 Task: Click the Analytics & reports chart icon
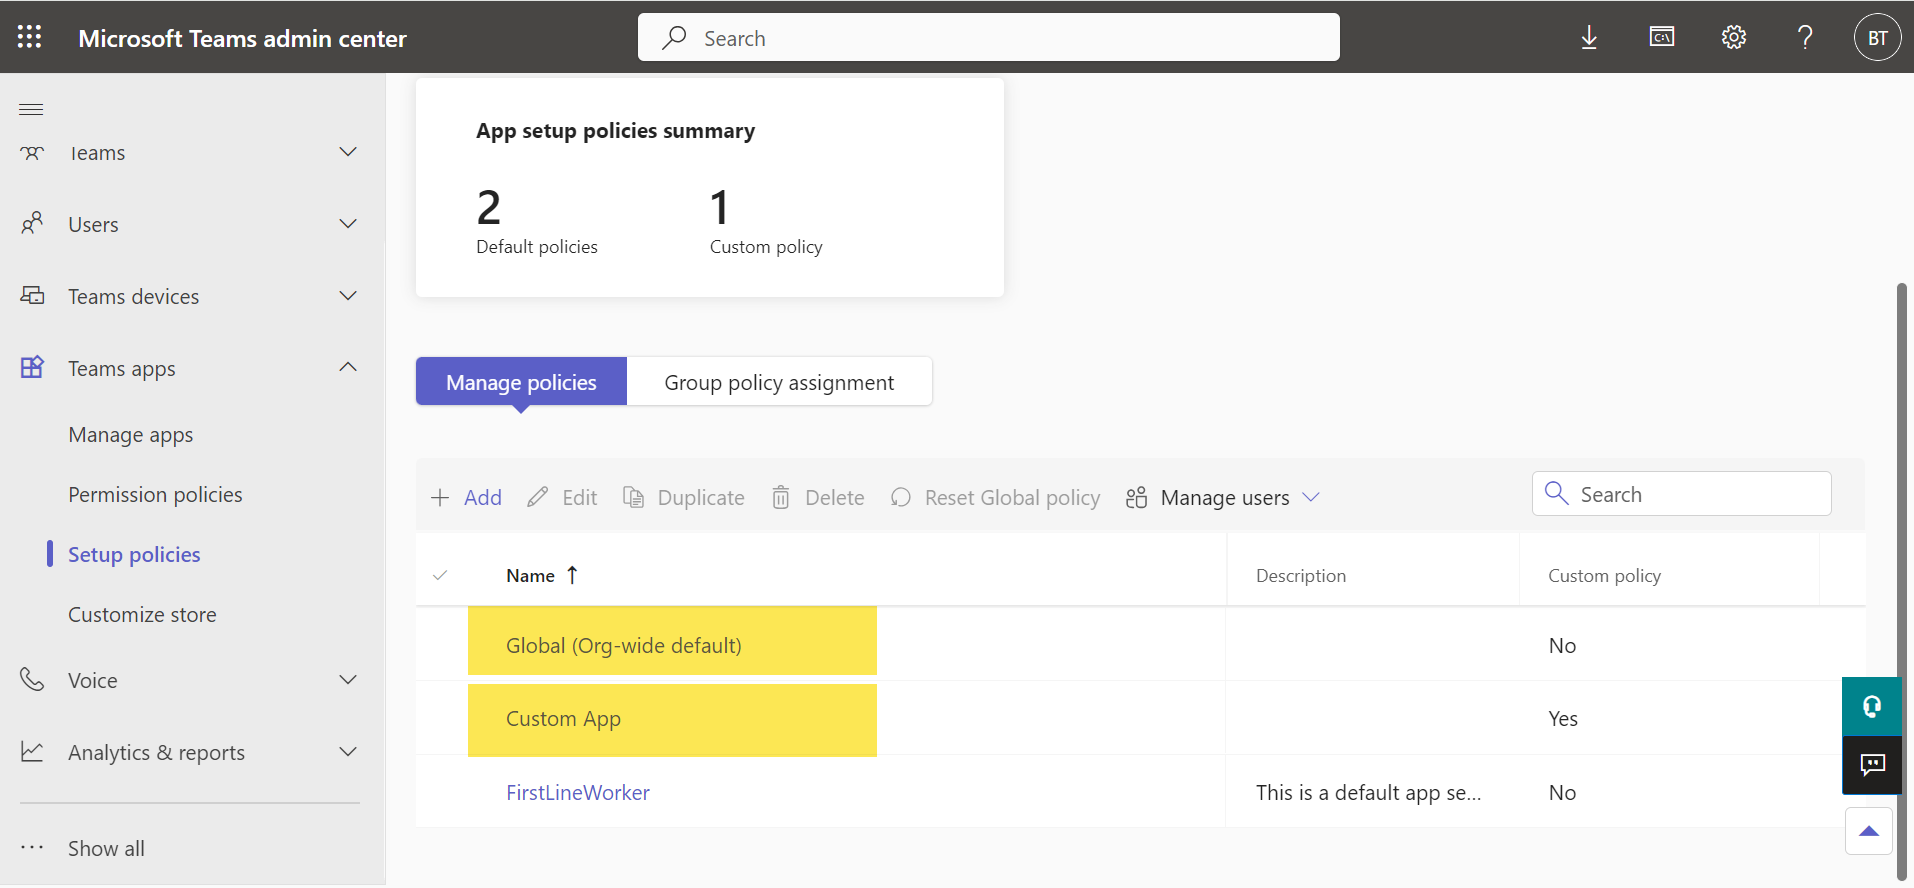point(32,751)
